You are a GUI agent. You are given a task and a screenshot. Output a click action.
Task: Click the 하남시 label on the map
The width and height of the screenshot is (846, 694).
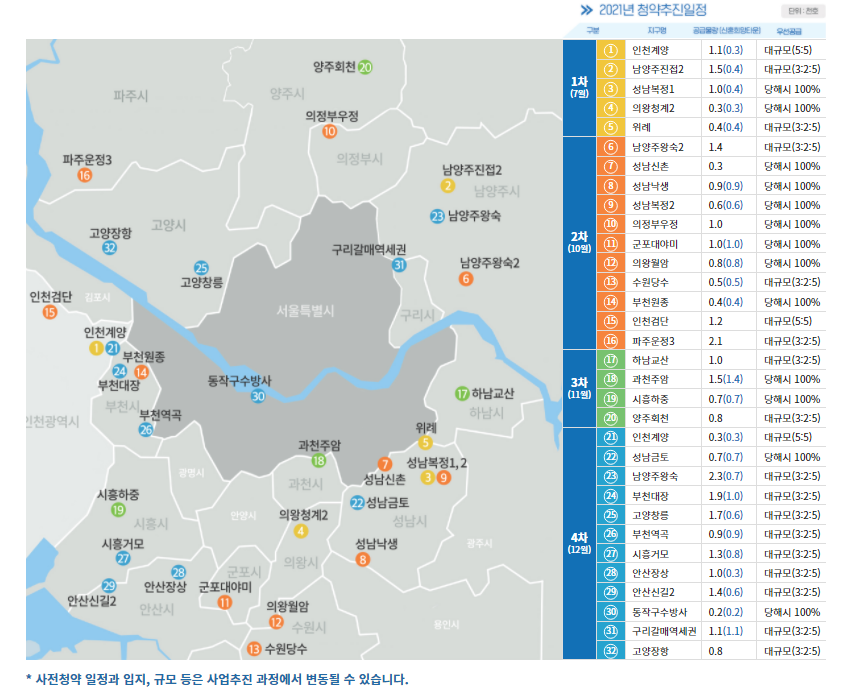click(486, 413)
